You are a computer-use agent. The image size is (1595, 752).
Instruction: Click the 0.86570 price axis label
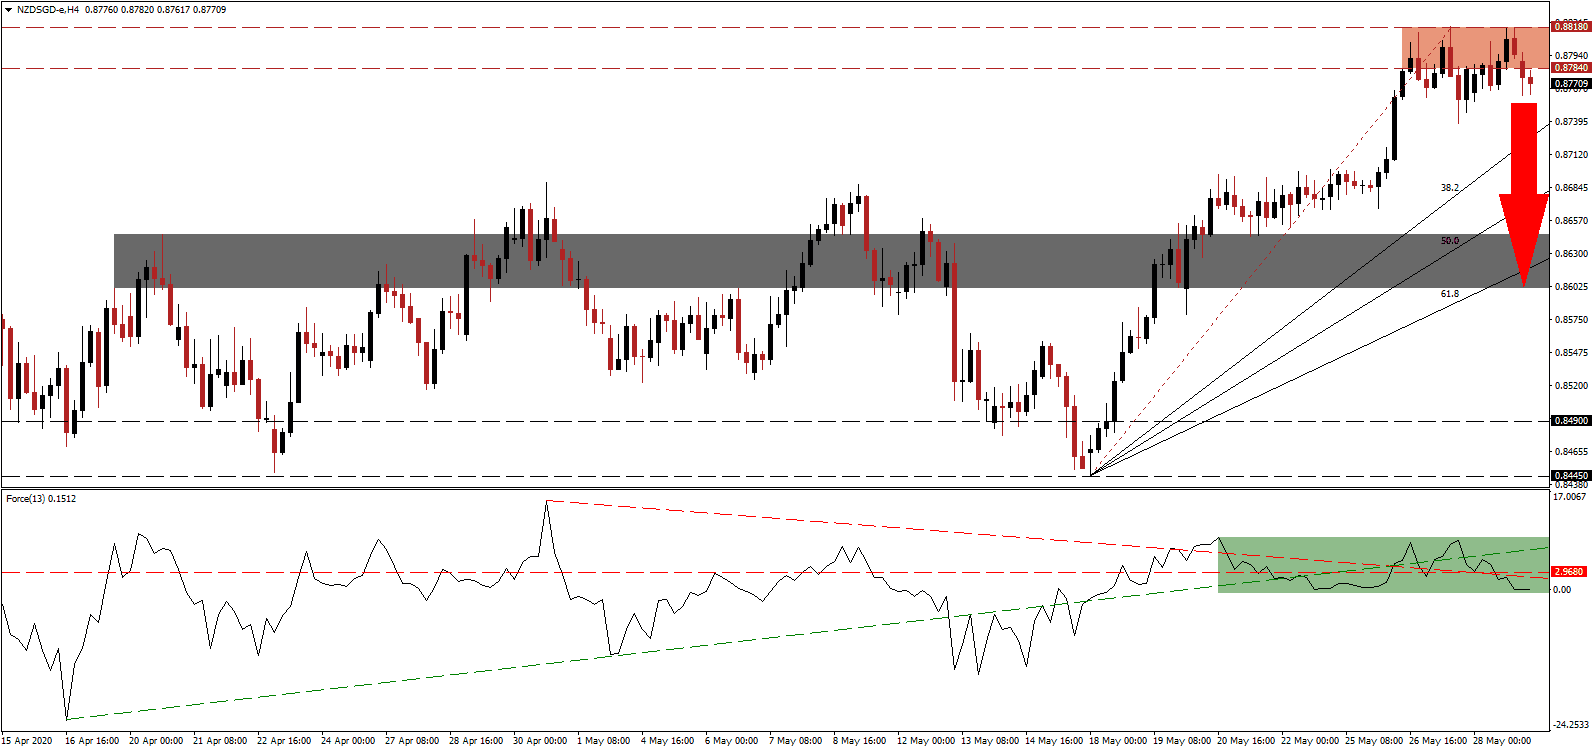pos(1573,221)
